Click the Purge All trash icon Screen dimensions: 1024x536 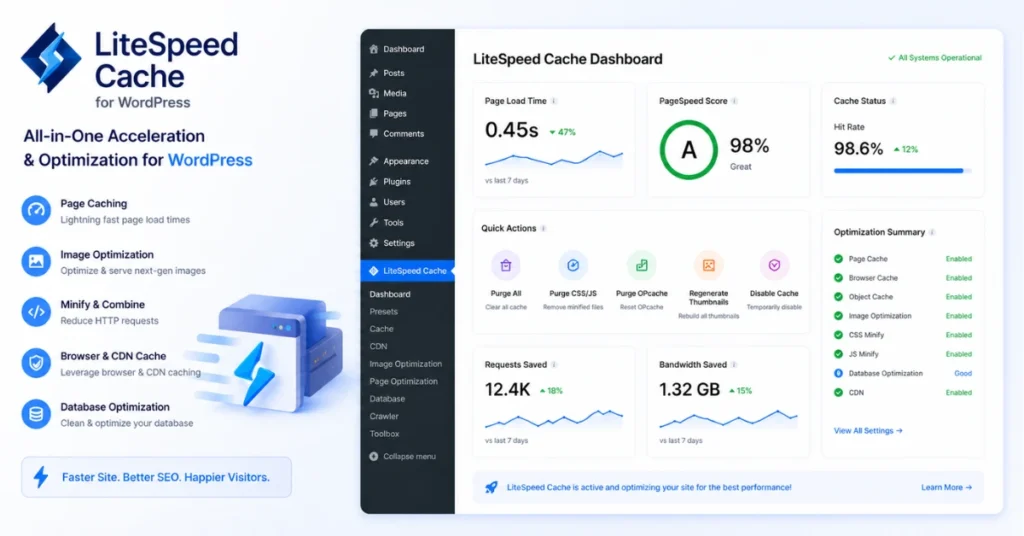505,266
